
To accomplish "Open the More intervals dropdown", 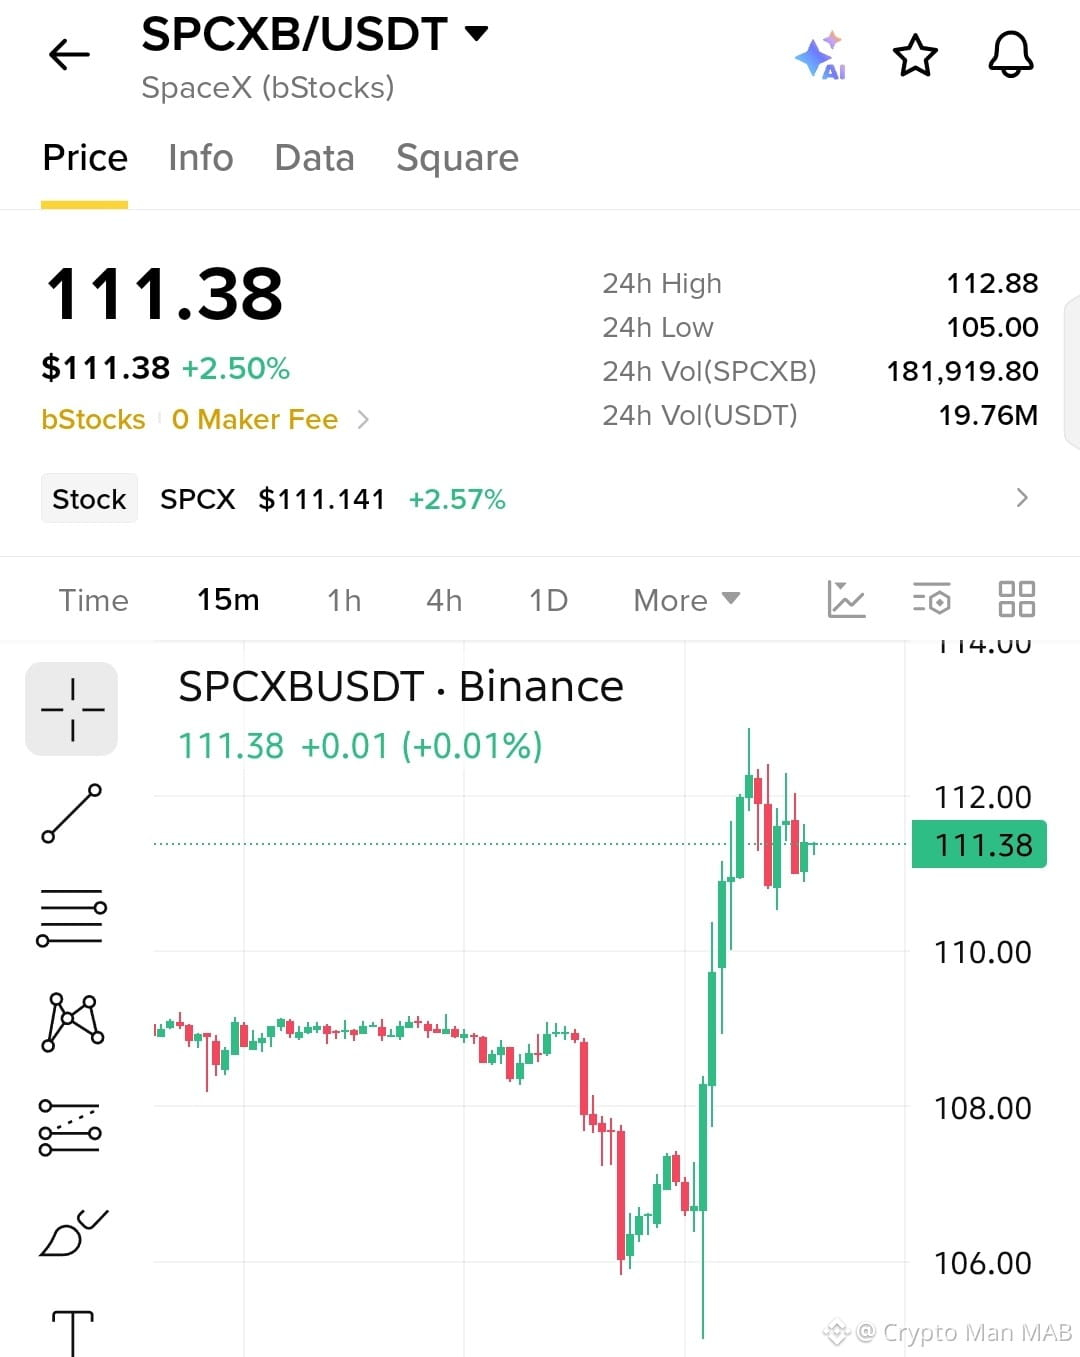I will [x=686, y=600].
